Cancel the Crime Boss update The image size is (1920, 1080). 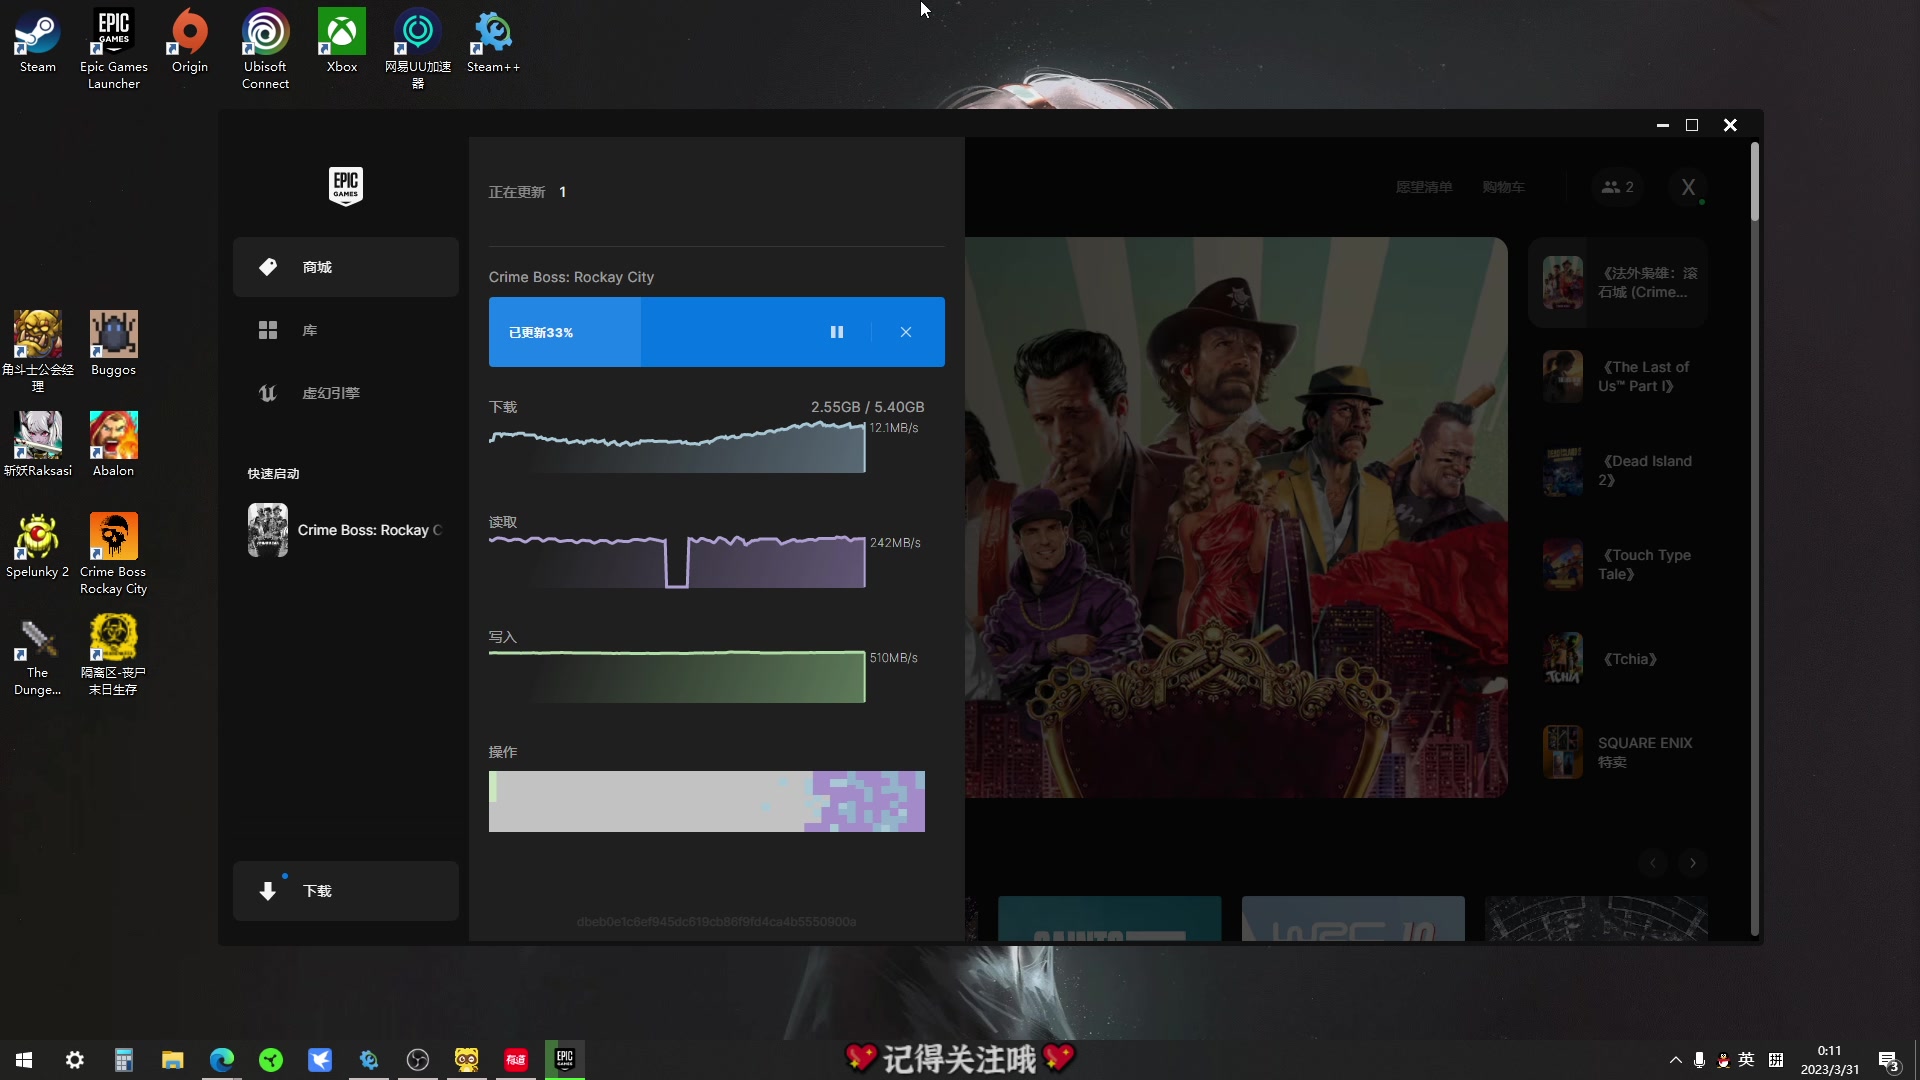coord(906,332)
